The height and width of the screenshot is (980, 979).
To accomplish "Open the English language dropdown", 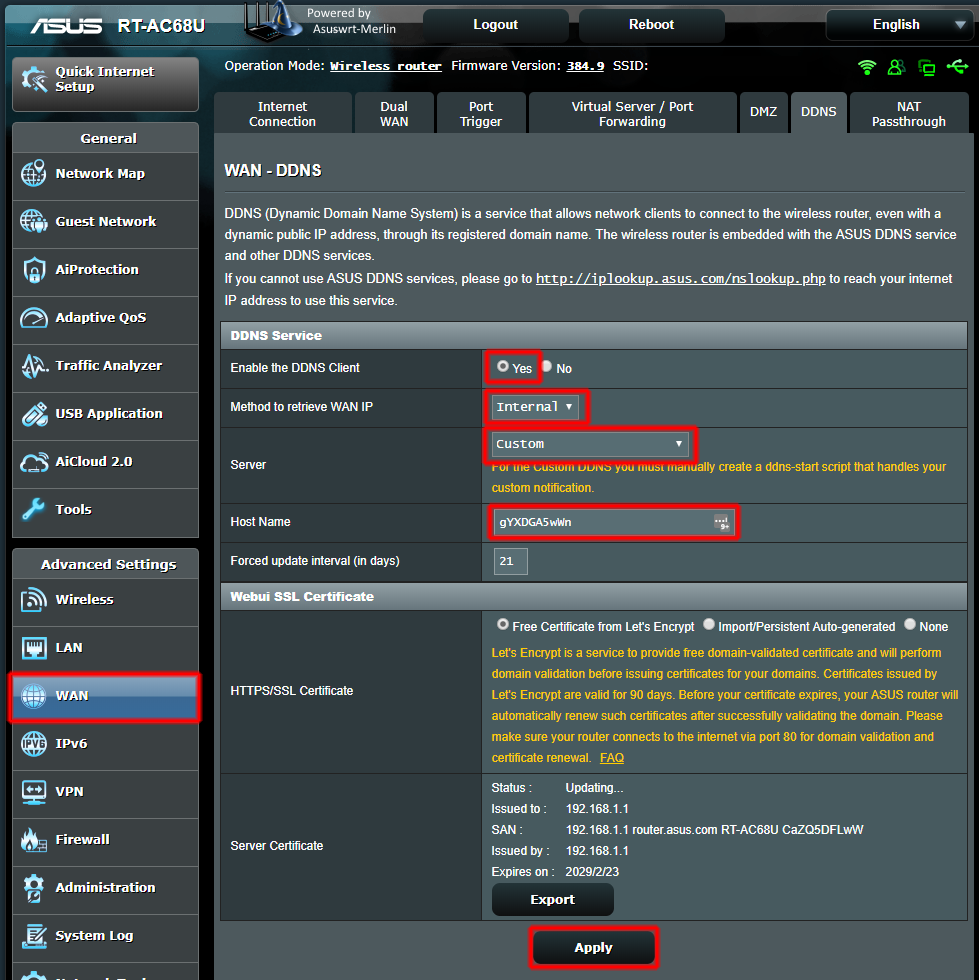I will click(896, 25).
